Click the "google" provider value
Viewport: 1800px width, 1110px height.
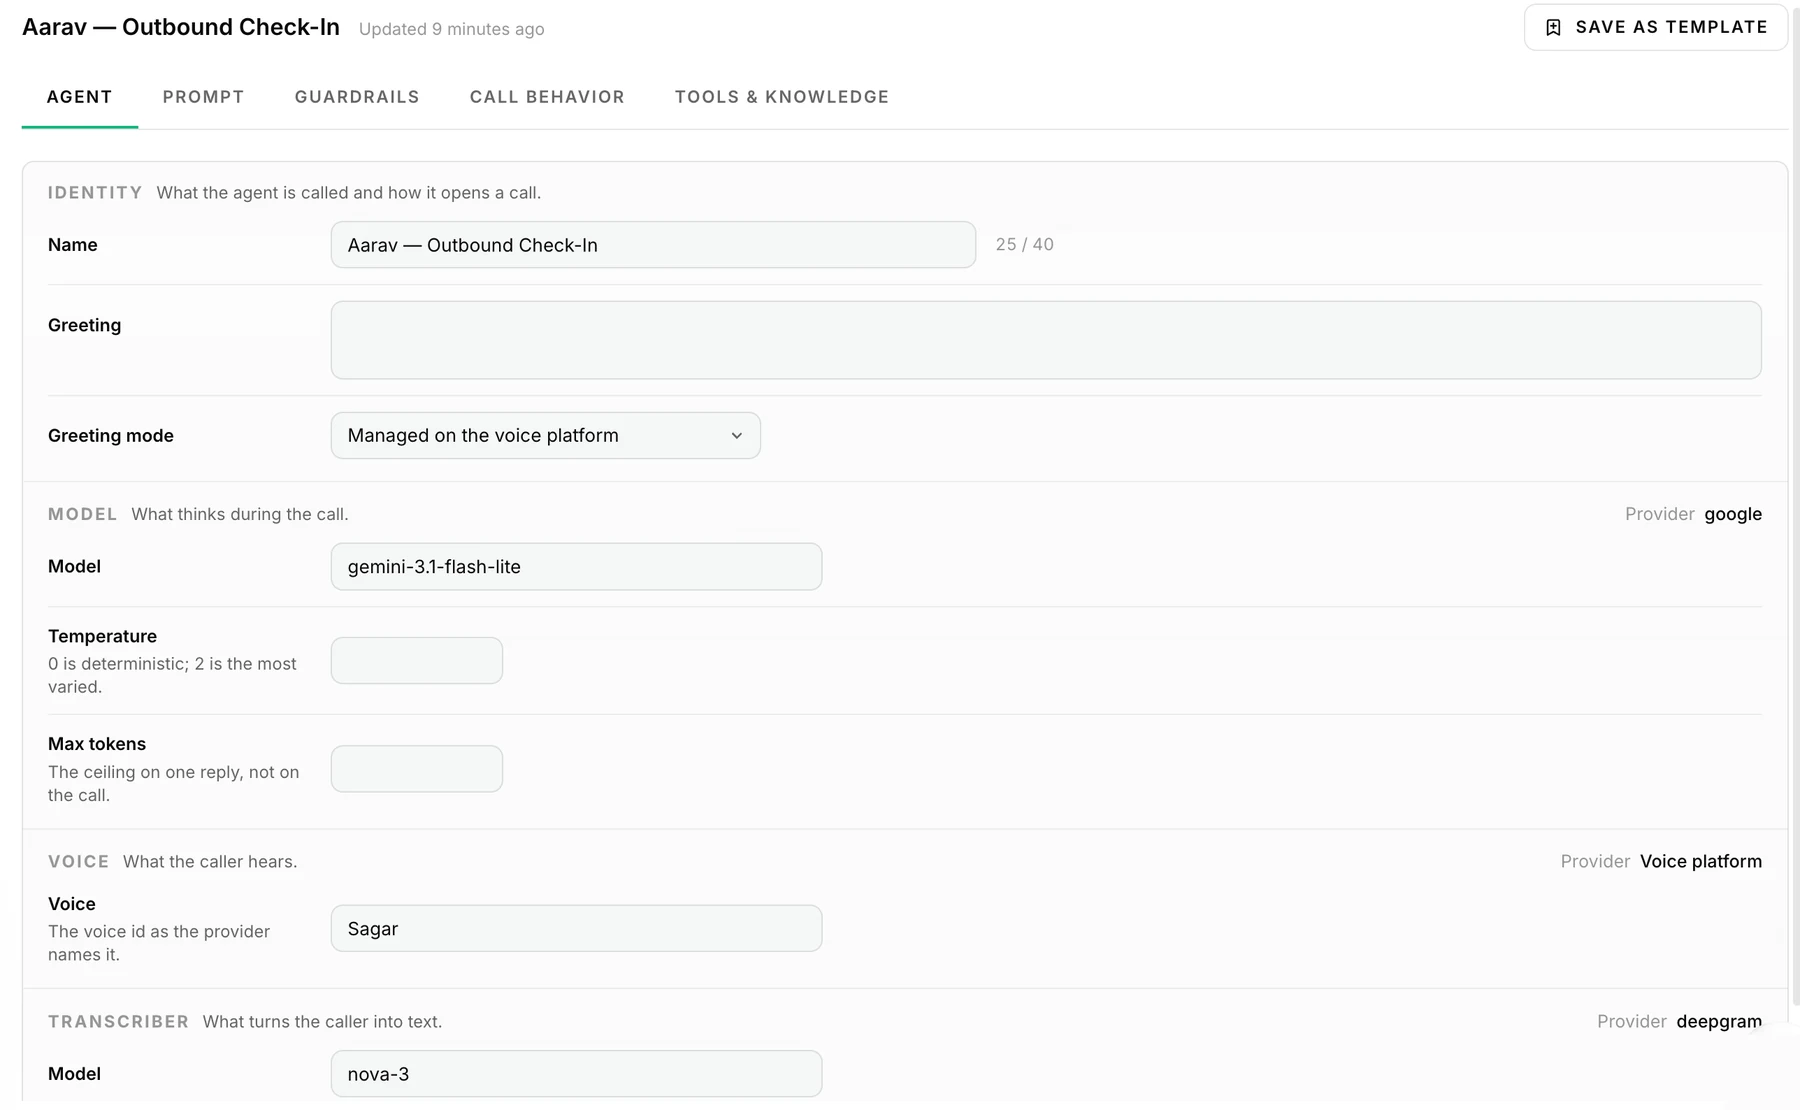[x=1733, y=514]
